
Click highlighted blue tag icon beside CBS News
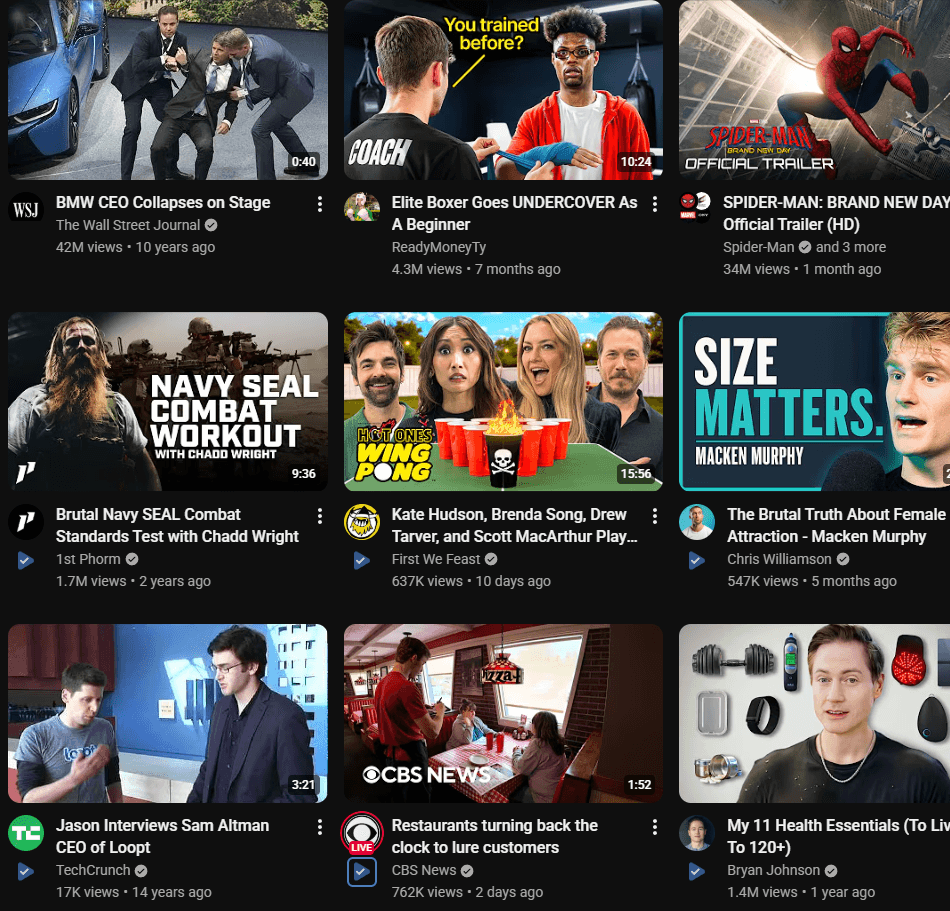[x=362, y=872]
